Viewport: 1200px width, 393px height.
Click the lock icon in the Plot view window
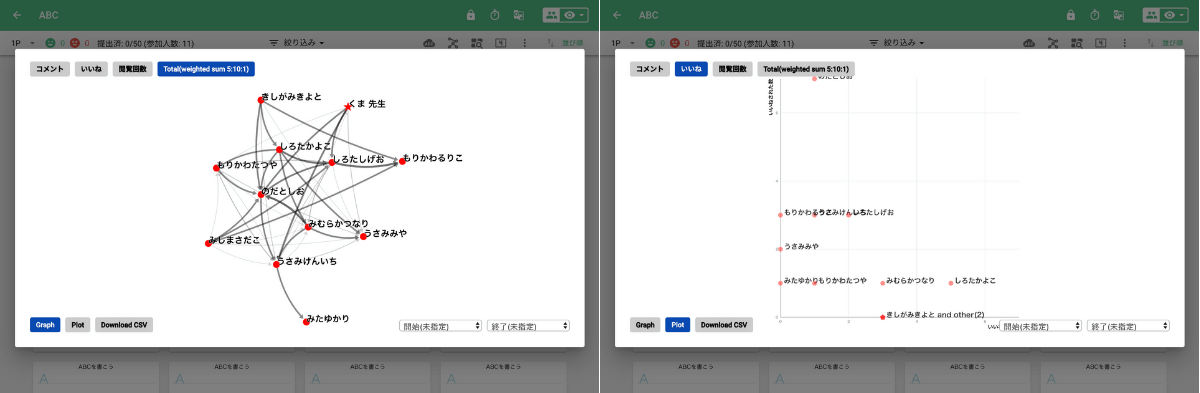point(1071,15)
